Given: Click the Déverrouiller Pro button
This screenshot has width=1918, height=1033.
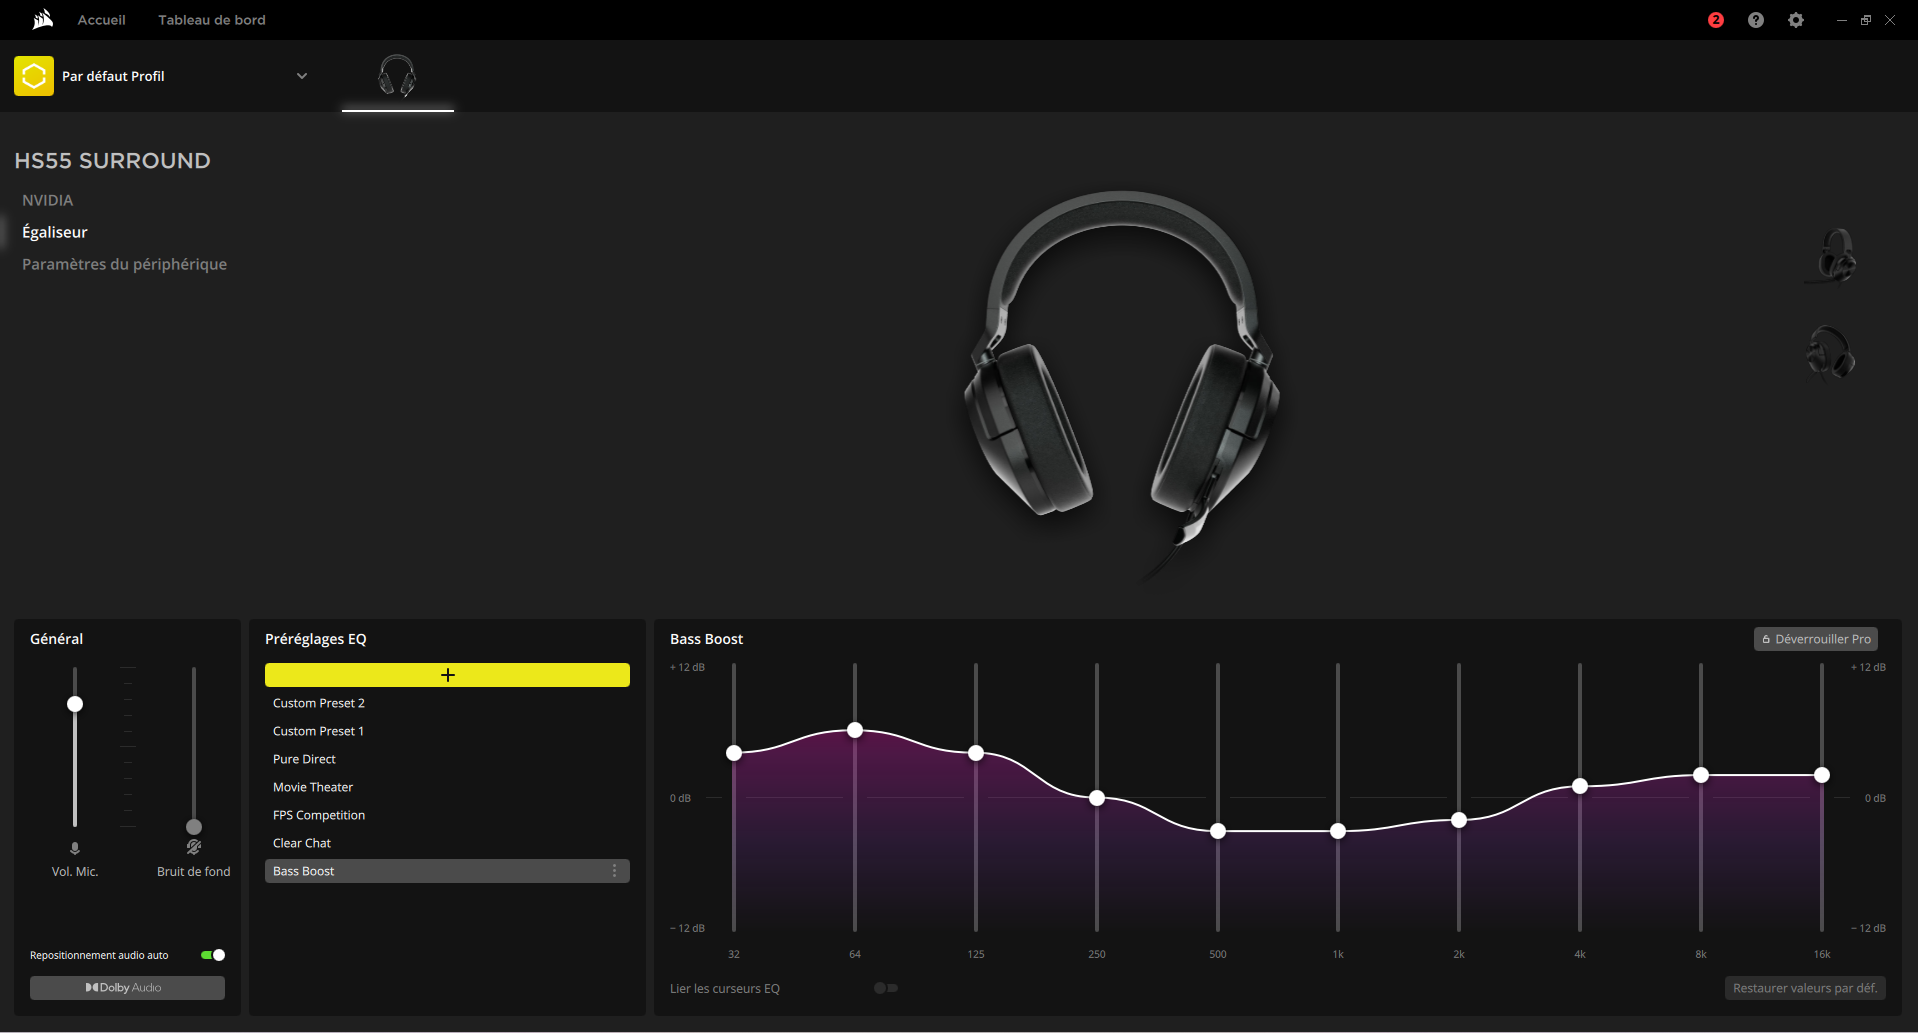Looking at the screenshot, I should (x=1816, y=639).
